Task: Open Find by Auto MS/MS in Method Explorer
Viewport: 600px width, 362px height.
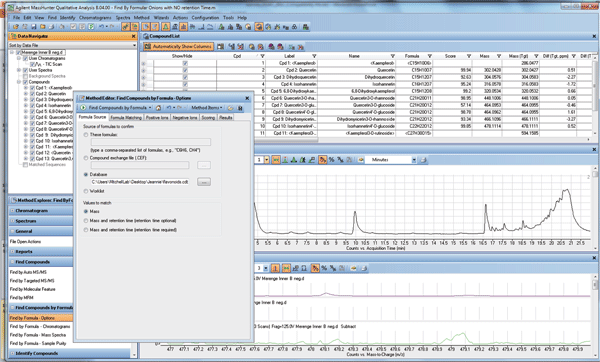Action: [28, 272]
